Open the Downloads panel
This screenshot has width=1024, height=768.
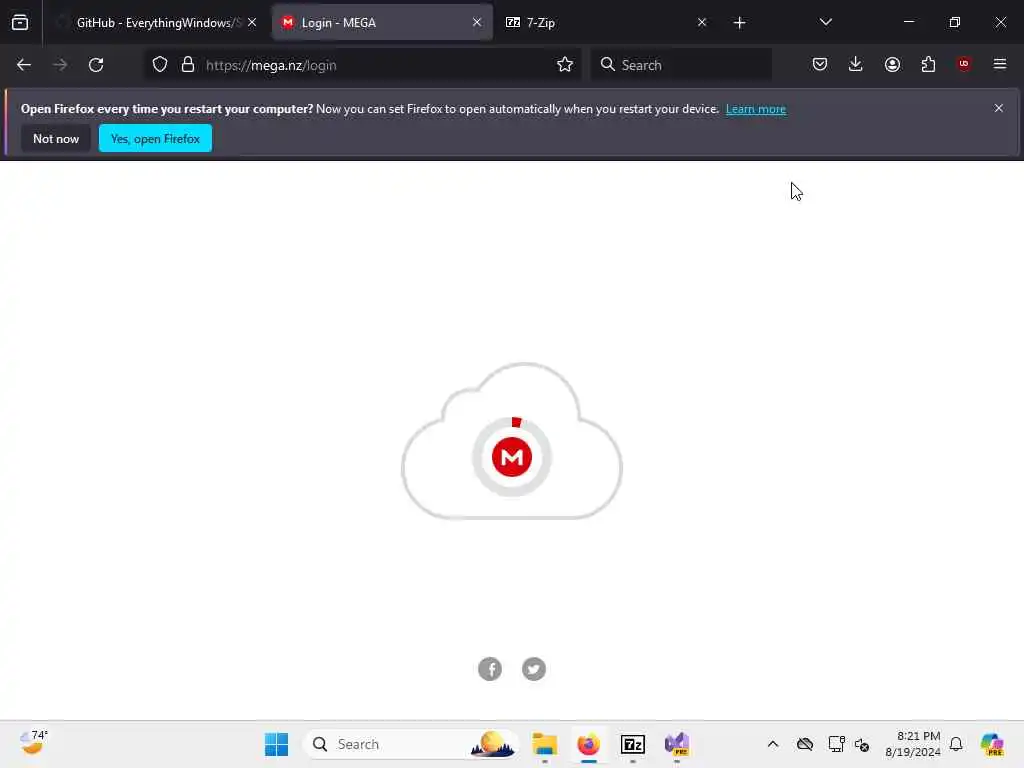856,64
